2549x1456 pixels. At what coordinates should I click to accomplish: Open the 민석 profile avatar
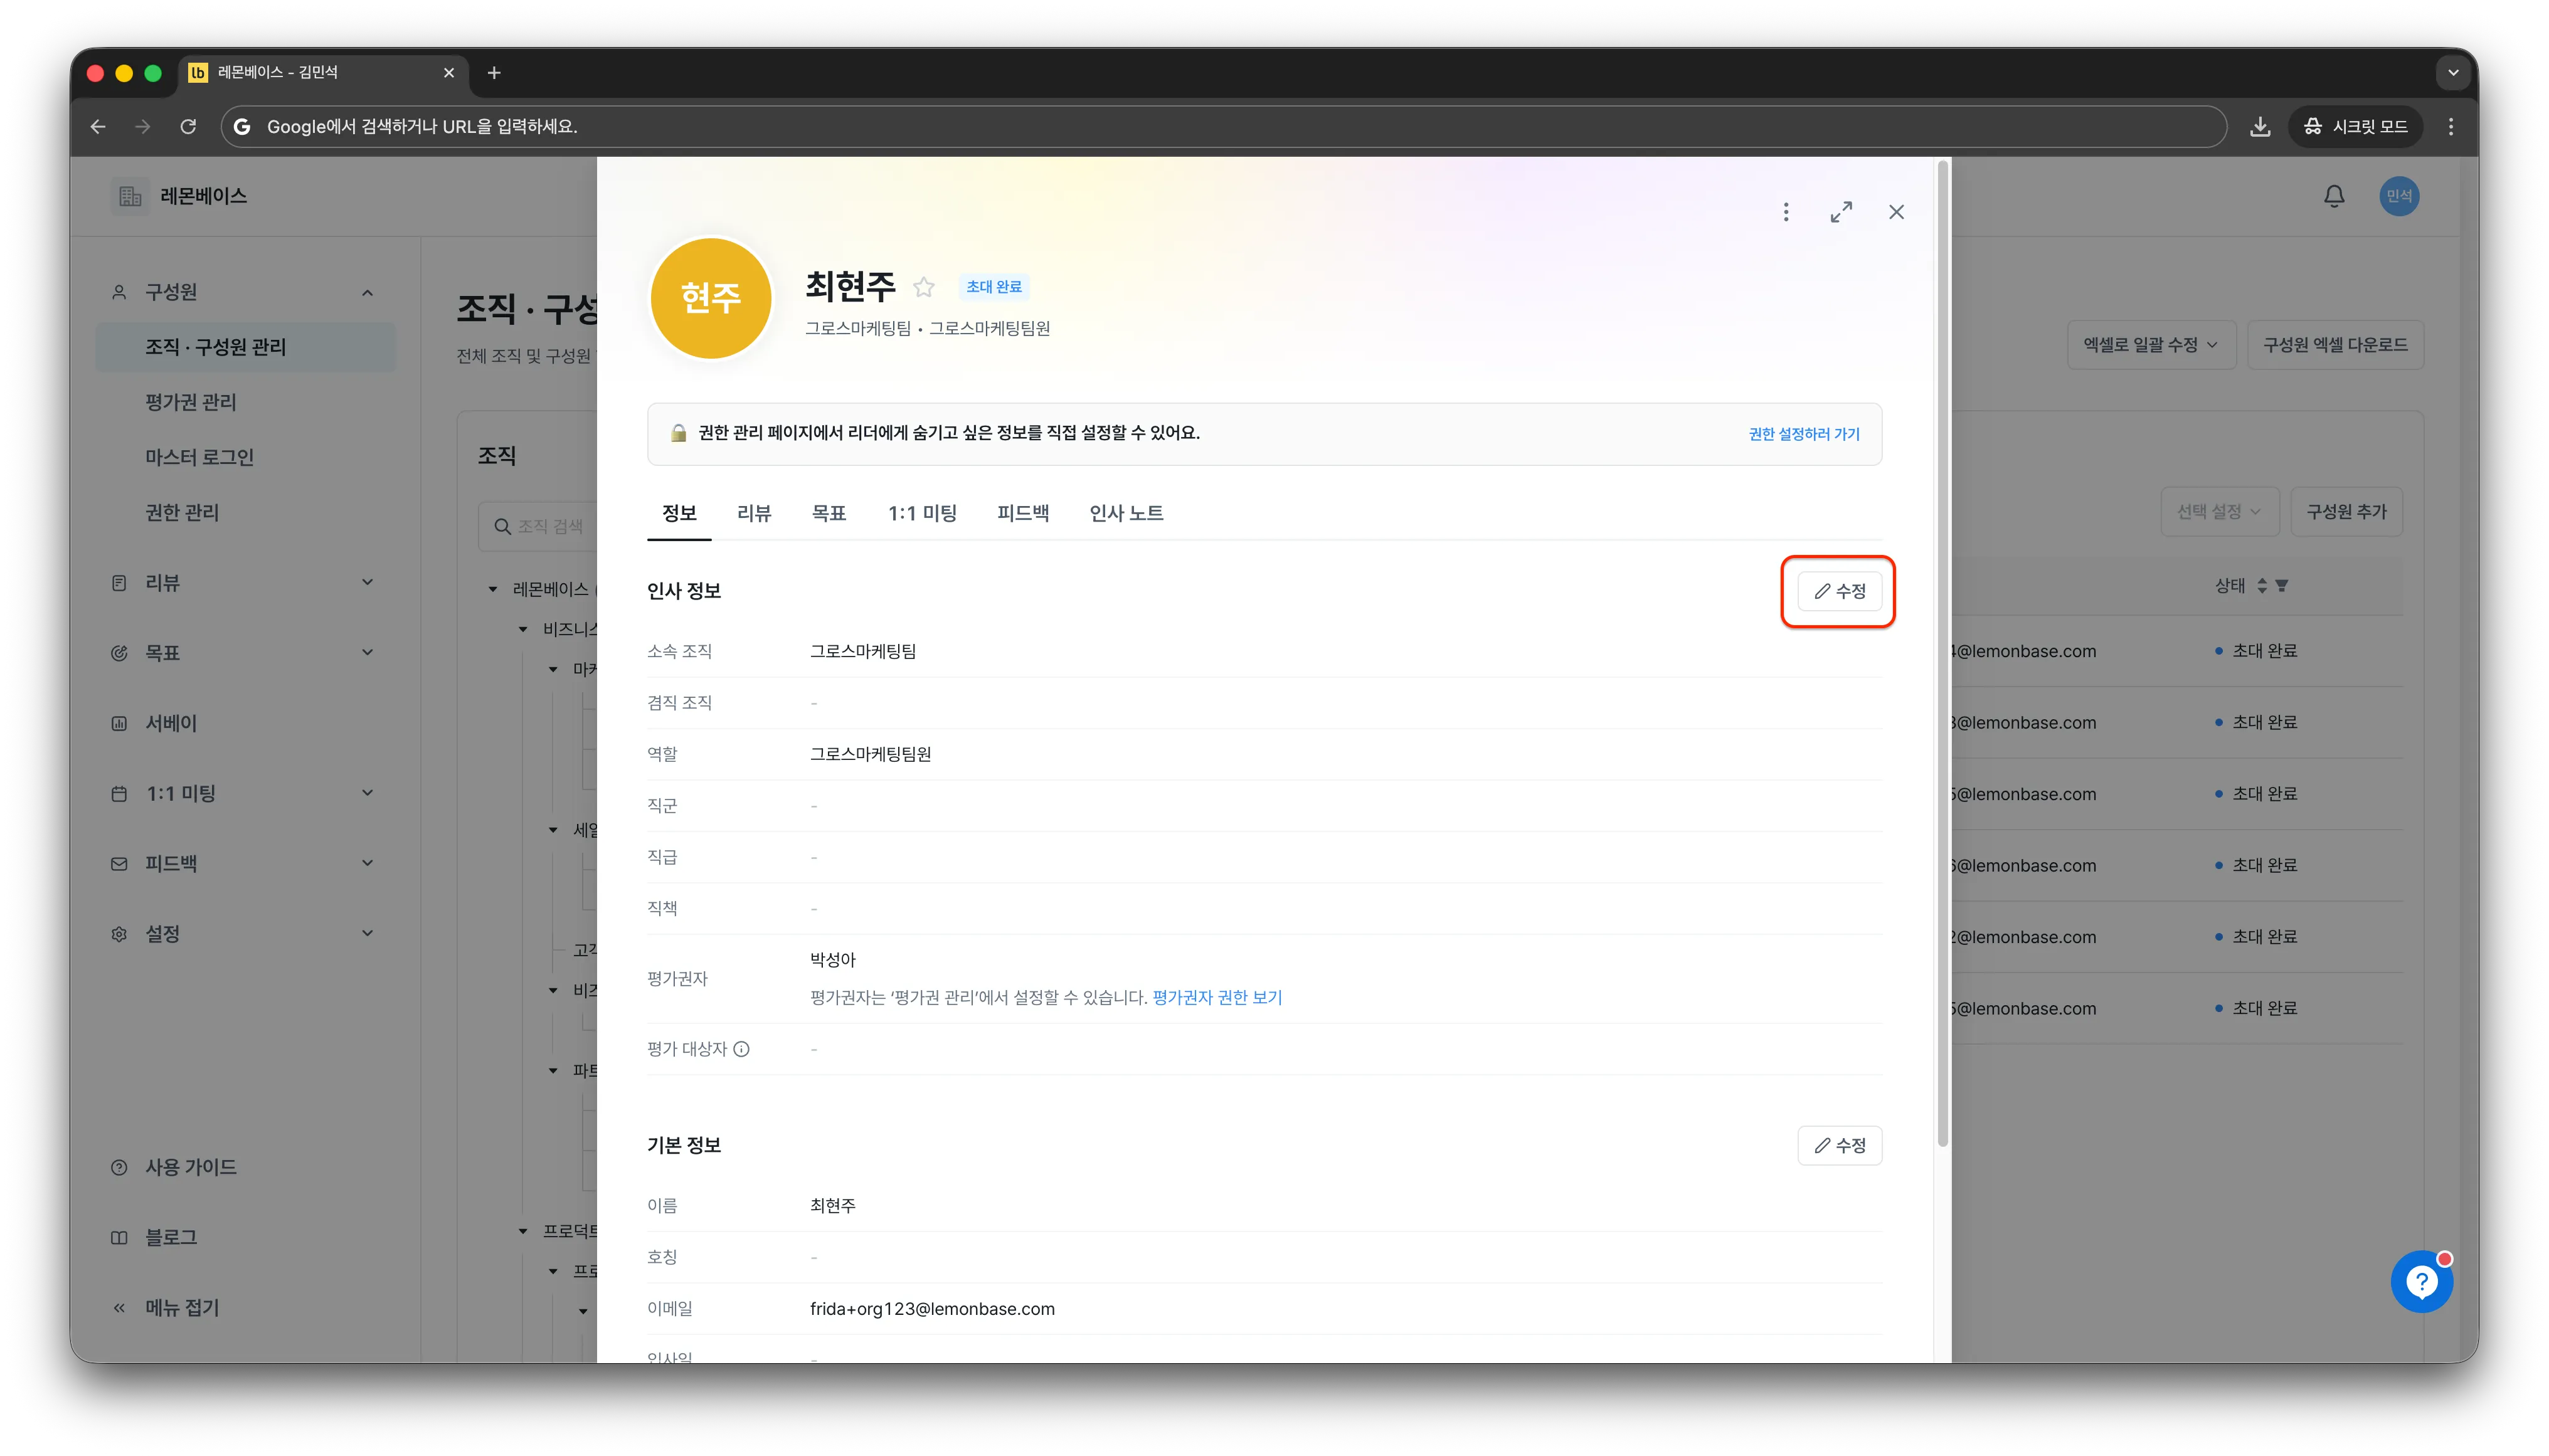(2398, 196)
